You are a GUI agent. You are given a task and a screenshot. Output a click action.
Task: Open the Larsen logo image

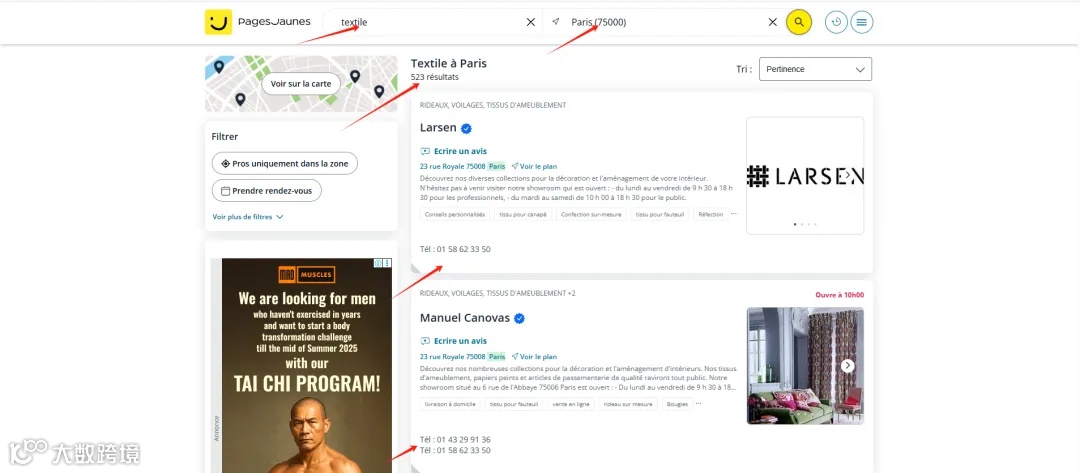pos(805,176)
